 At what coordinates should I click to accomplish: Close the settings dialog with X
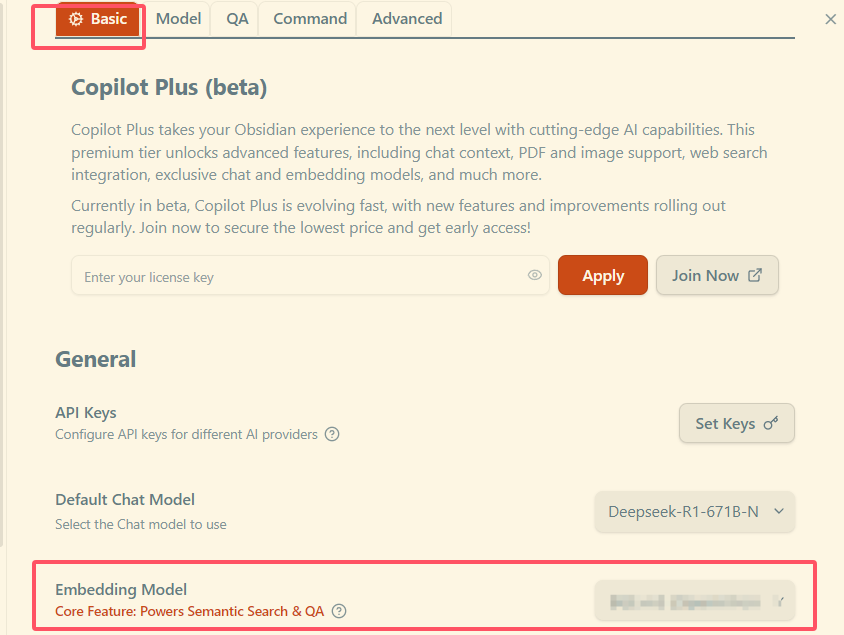pos(831,19)
